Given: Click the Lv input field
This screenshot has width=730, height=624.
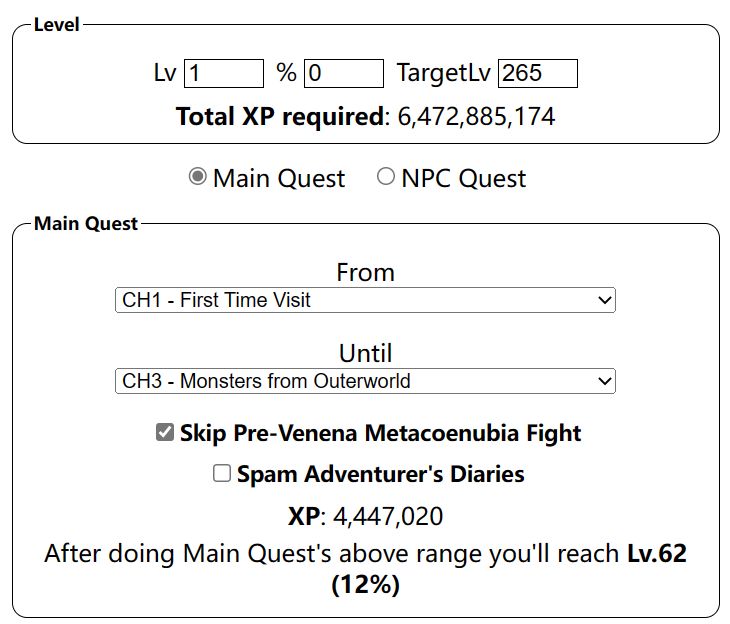Looking at the screenshot, I should pyautogui.click(x=223, y=73).
